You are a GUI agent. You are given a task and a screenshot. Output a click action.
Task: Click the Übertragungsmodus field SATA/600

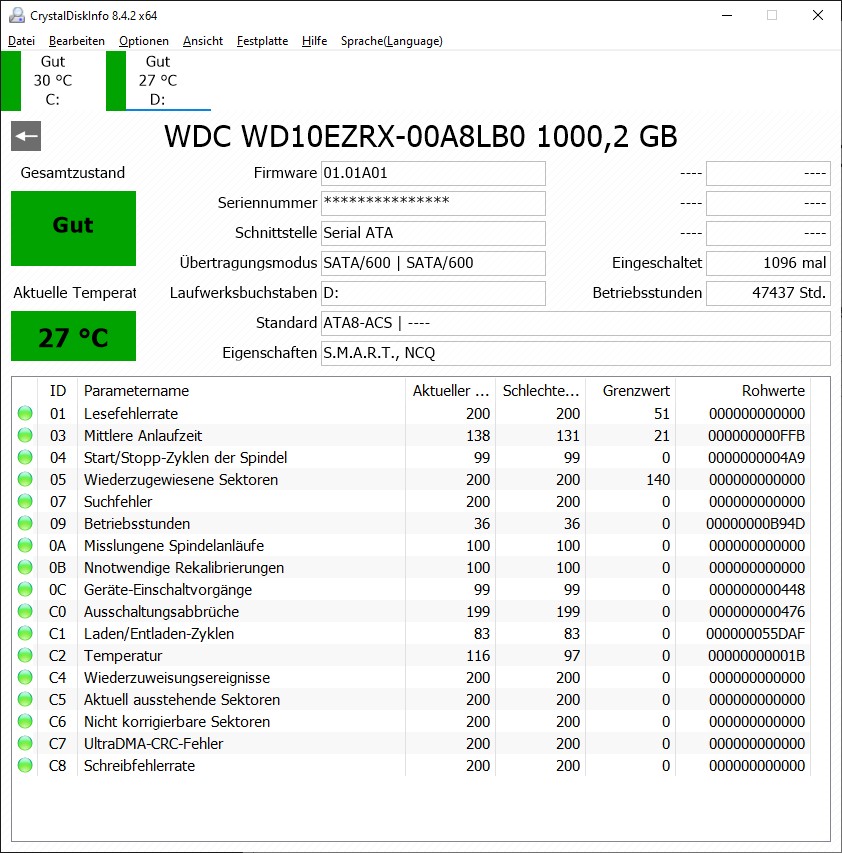[x=434, y=263]
